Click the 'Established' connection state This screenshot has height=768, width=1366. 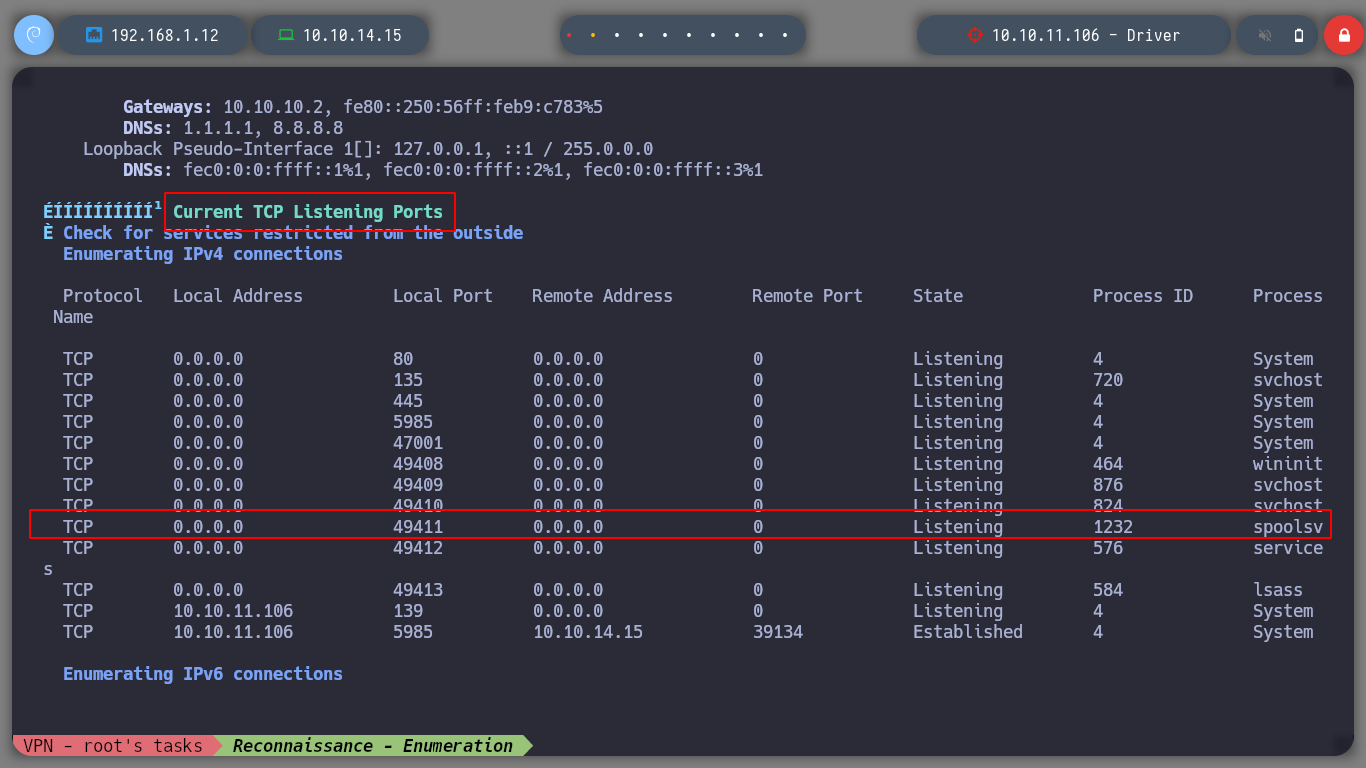pos(968,632)
